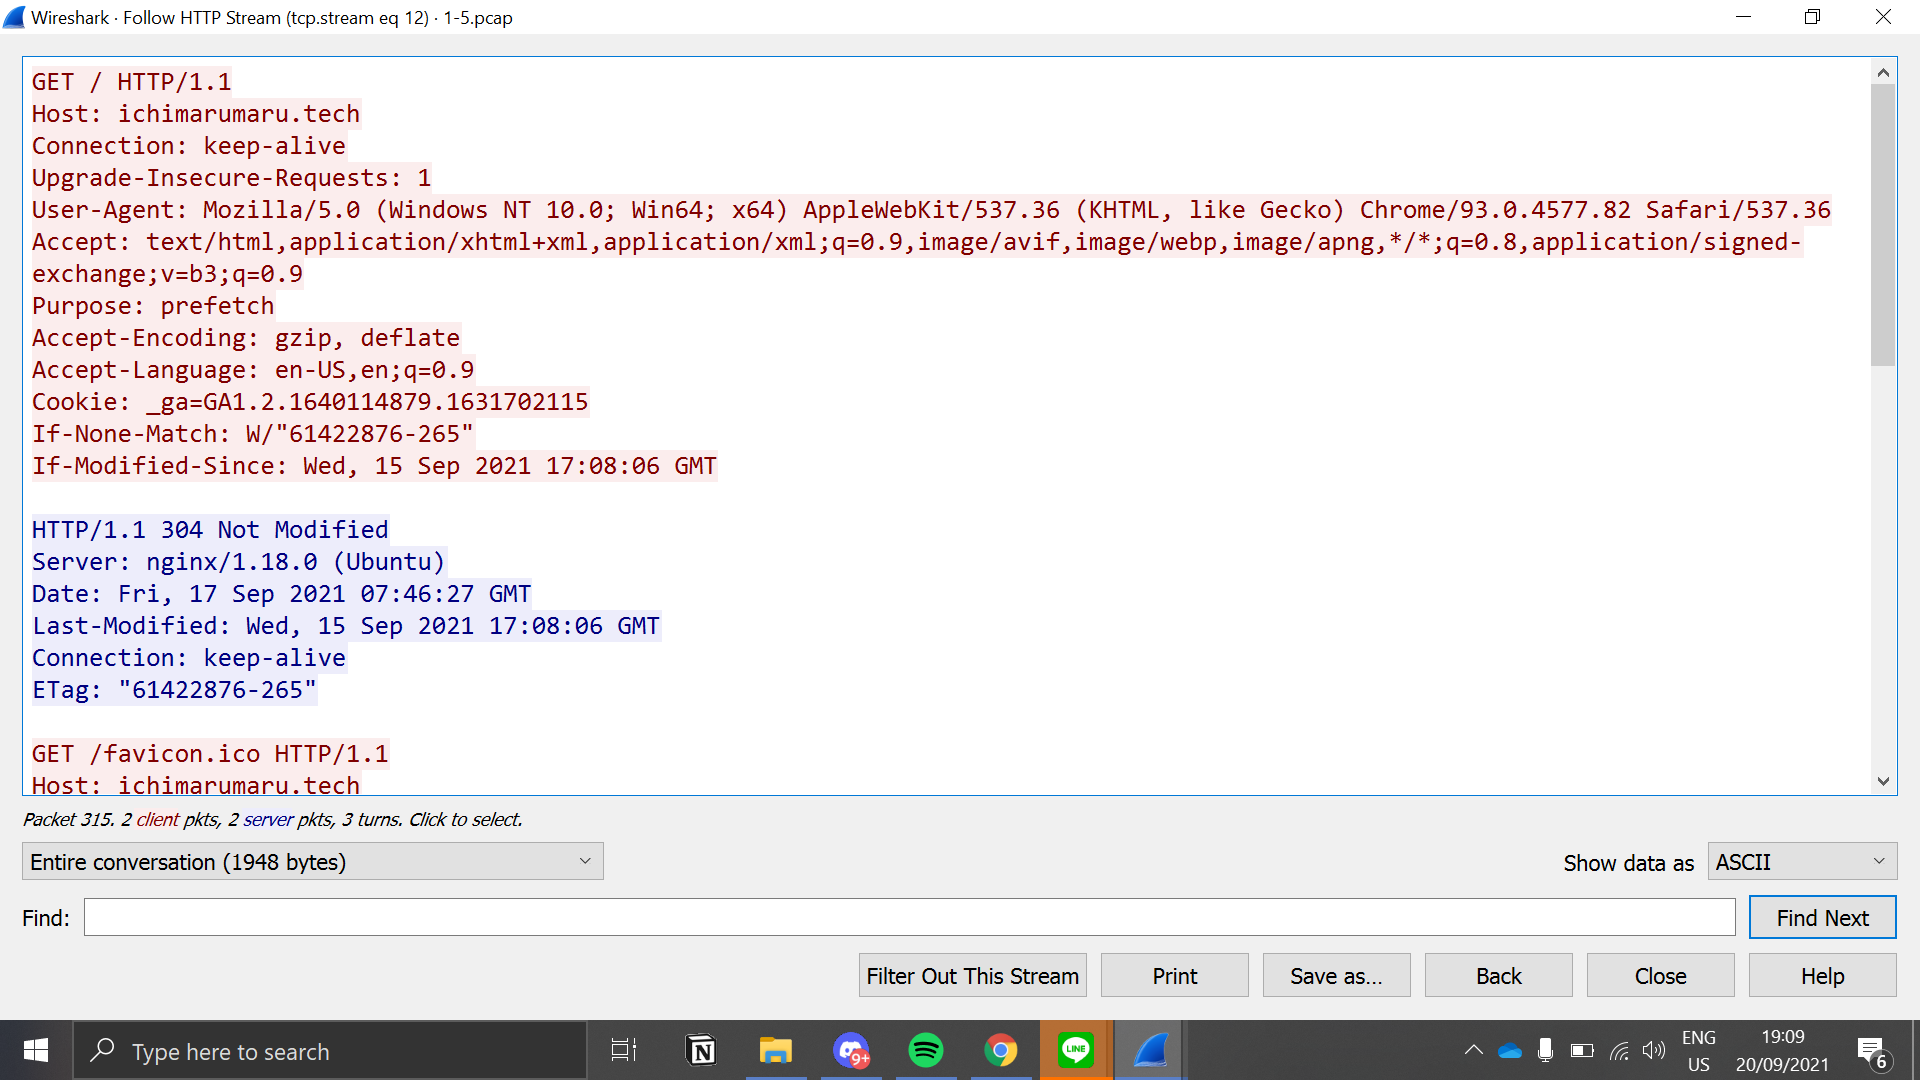Open the Windows Start menu

pyautogui.click(x=36, y=1051)
